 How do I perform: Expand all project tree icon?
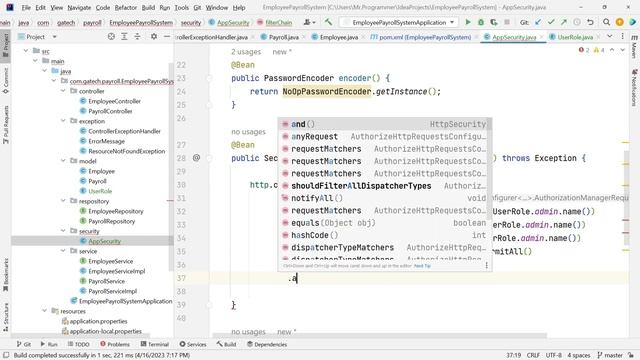pyautogui.click(x=124, y=36)
